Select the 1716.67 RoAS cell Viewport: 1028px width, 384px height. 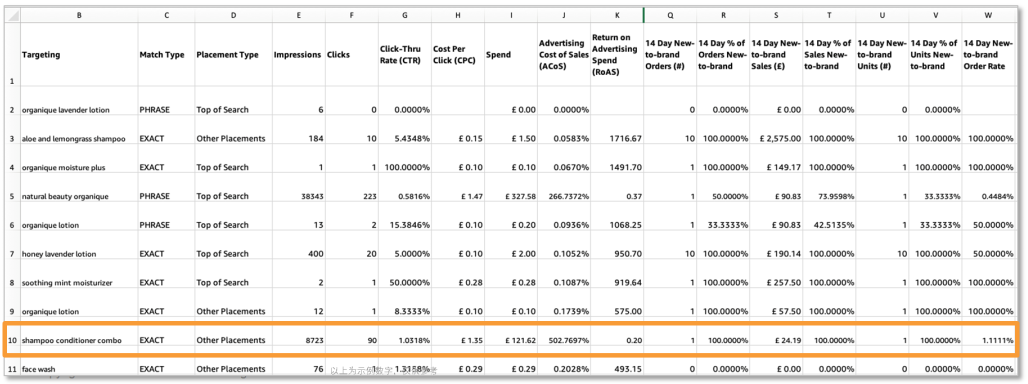[616, 138]
